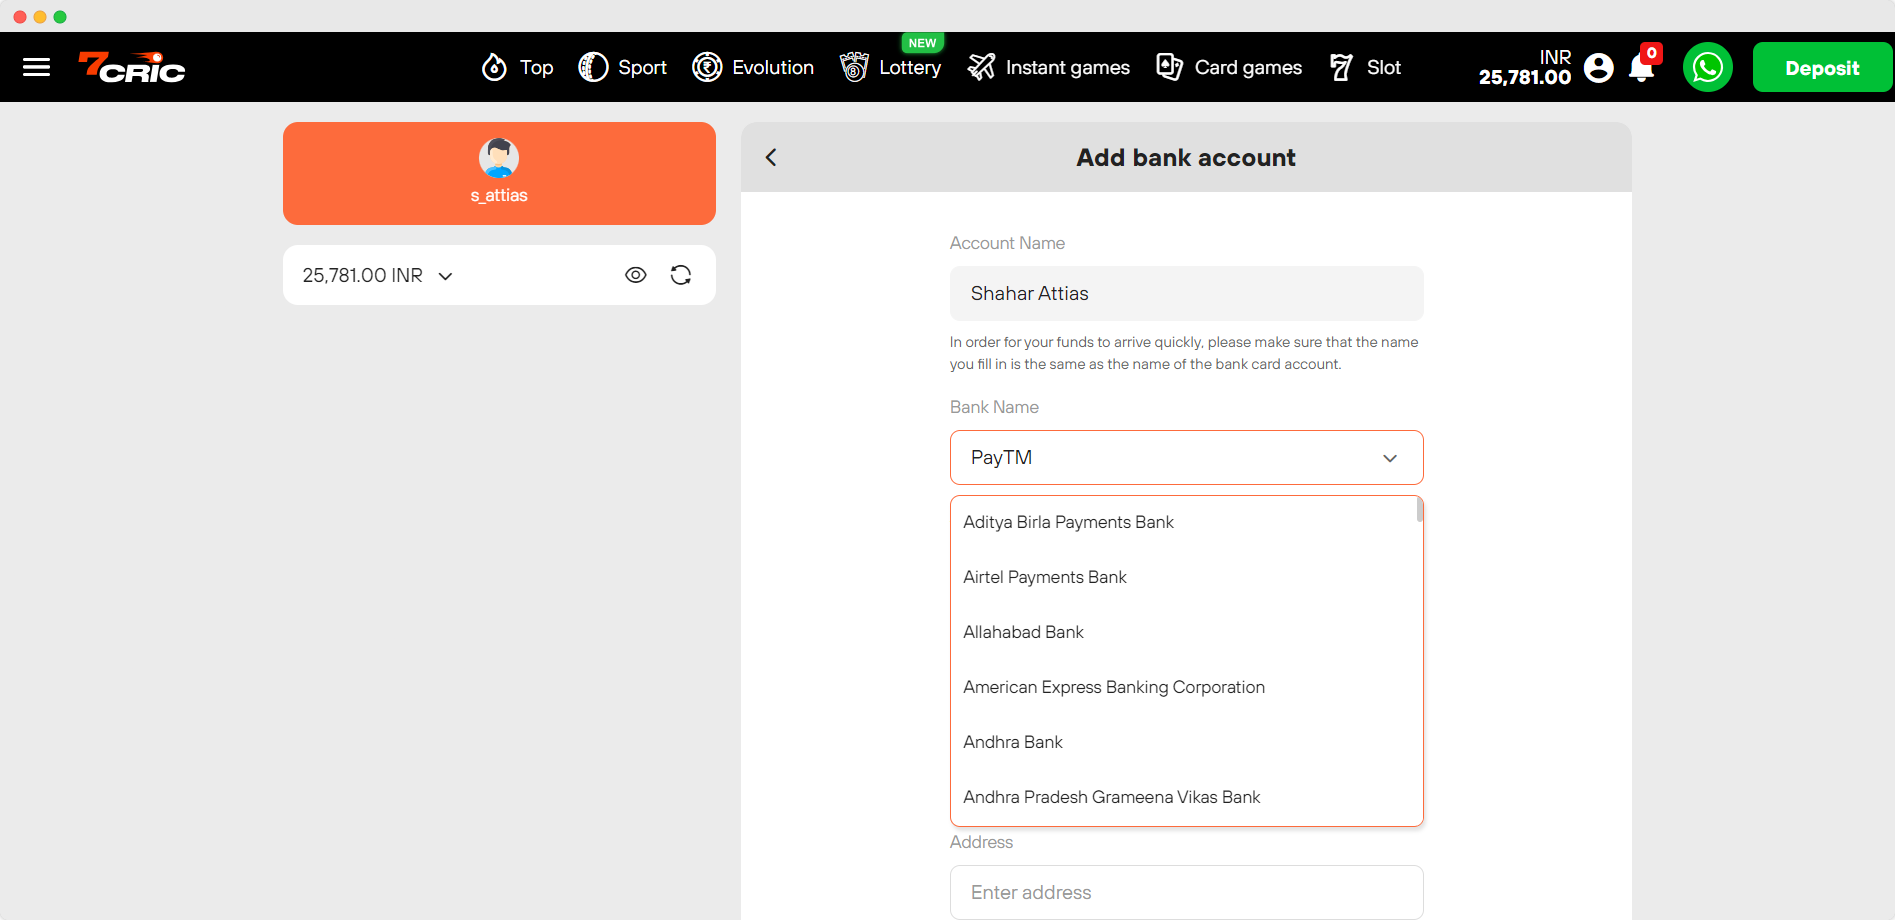
Task: Click the Add bank account heading
Action: pyautogui.click(x=1186, y=157)
